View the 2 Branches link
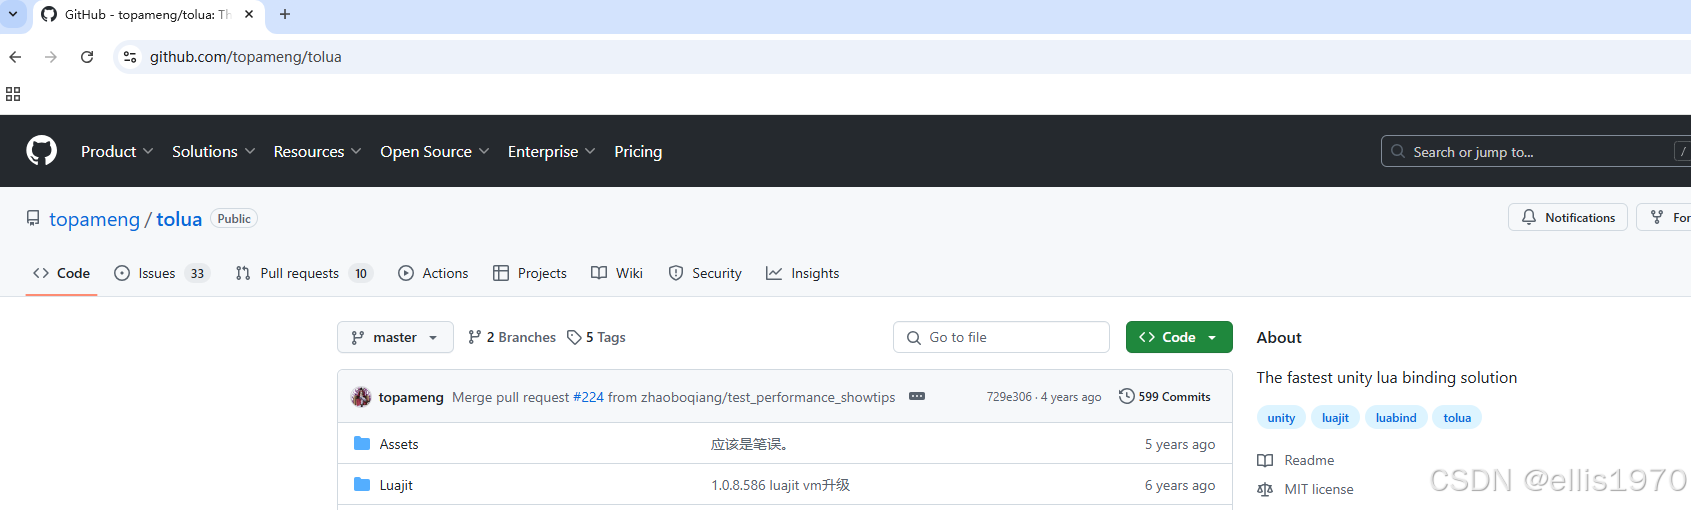1691x510 pixels. tap(512, 337)
